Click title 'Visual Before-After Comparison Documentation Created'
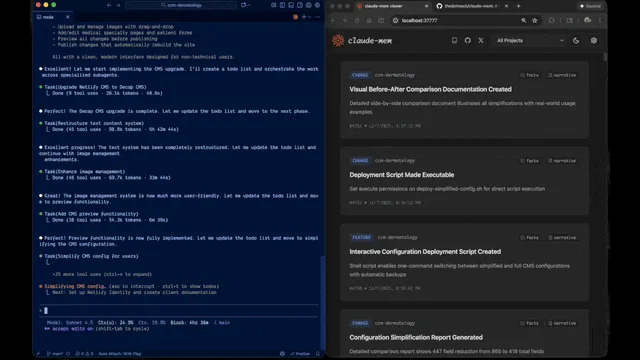This screenshot has width=640, height=360. pos(430,89)
